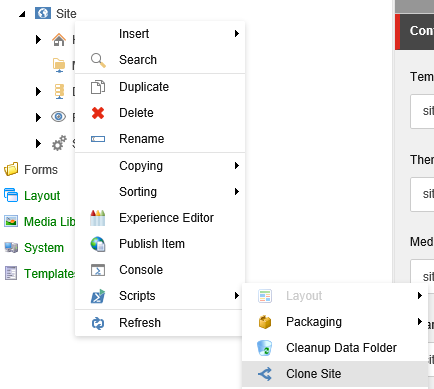This screenshot has height=389, width=434.
Task: Select the System tree item
Action: pyautogui.click(x=44, y=248)
